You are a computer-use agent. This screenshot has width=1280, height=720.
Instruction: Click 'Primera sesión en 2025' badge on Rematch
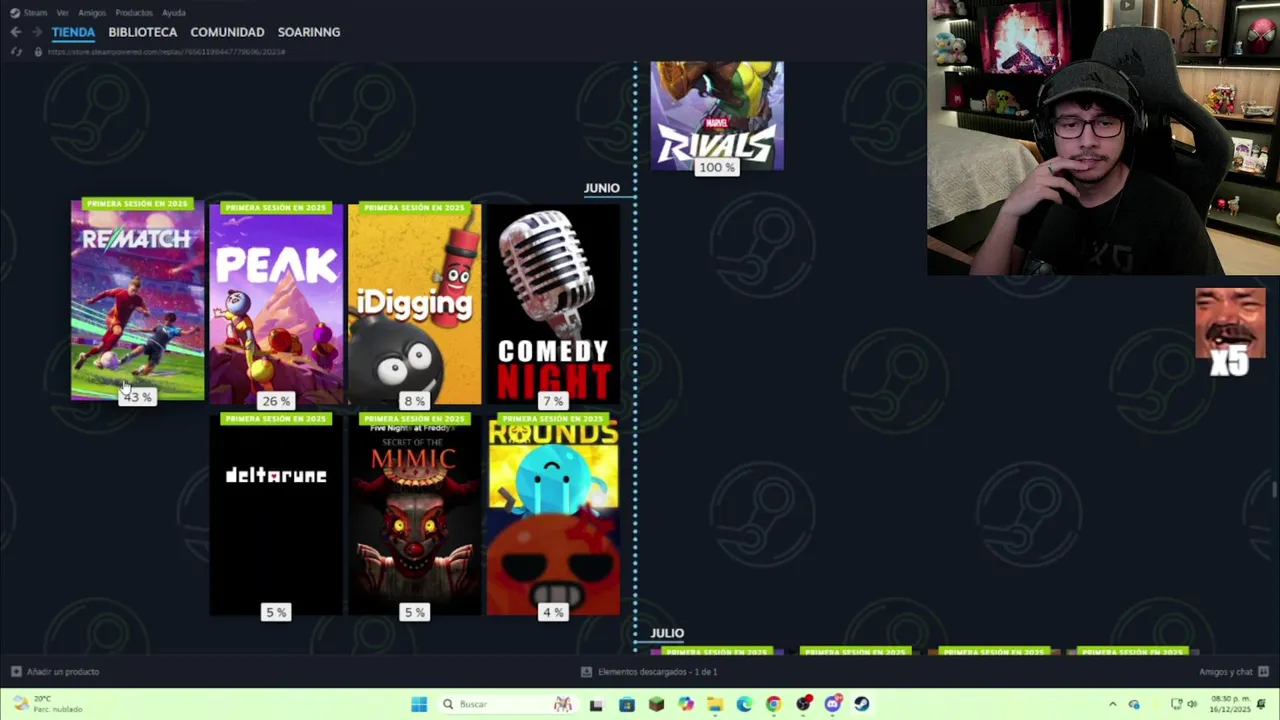coord(138,204)
